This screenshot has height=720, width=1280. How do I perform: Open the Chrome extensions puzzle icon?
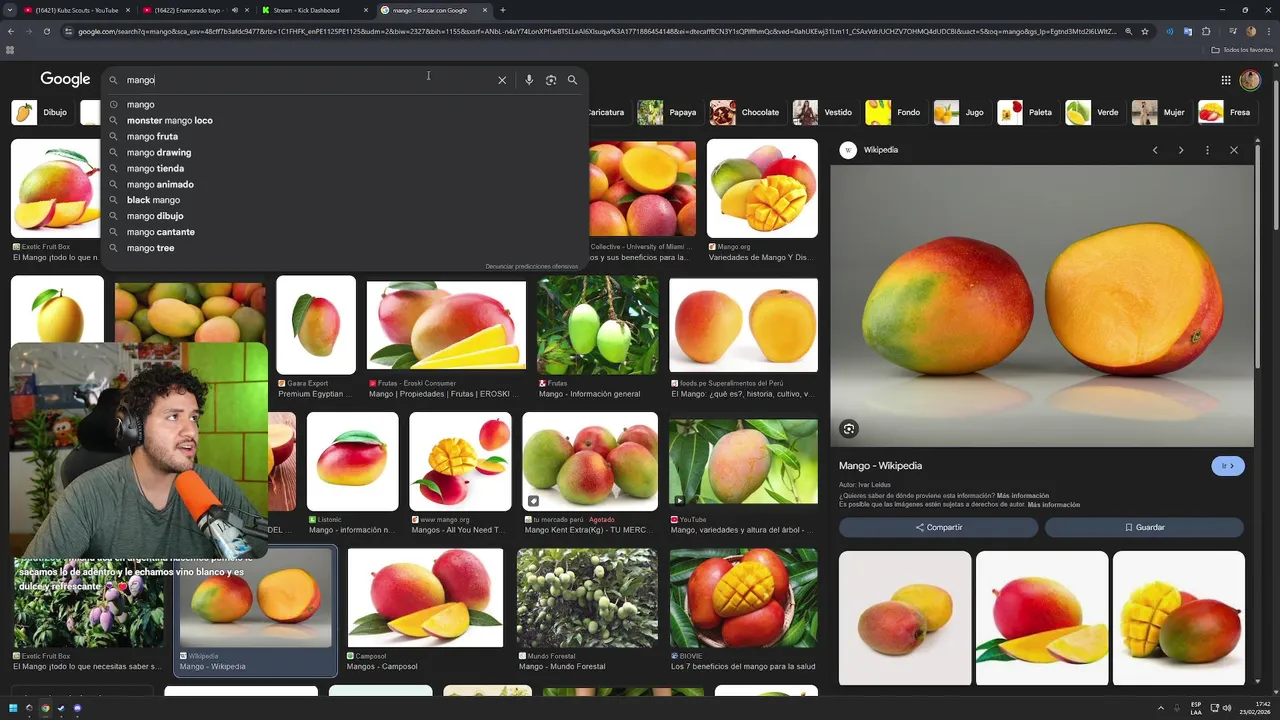point(1206,31)
